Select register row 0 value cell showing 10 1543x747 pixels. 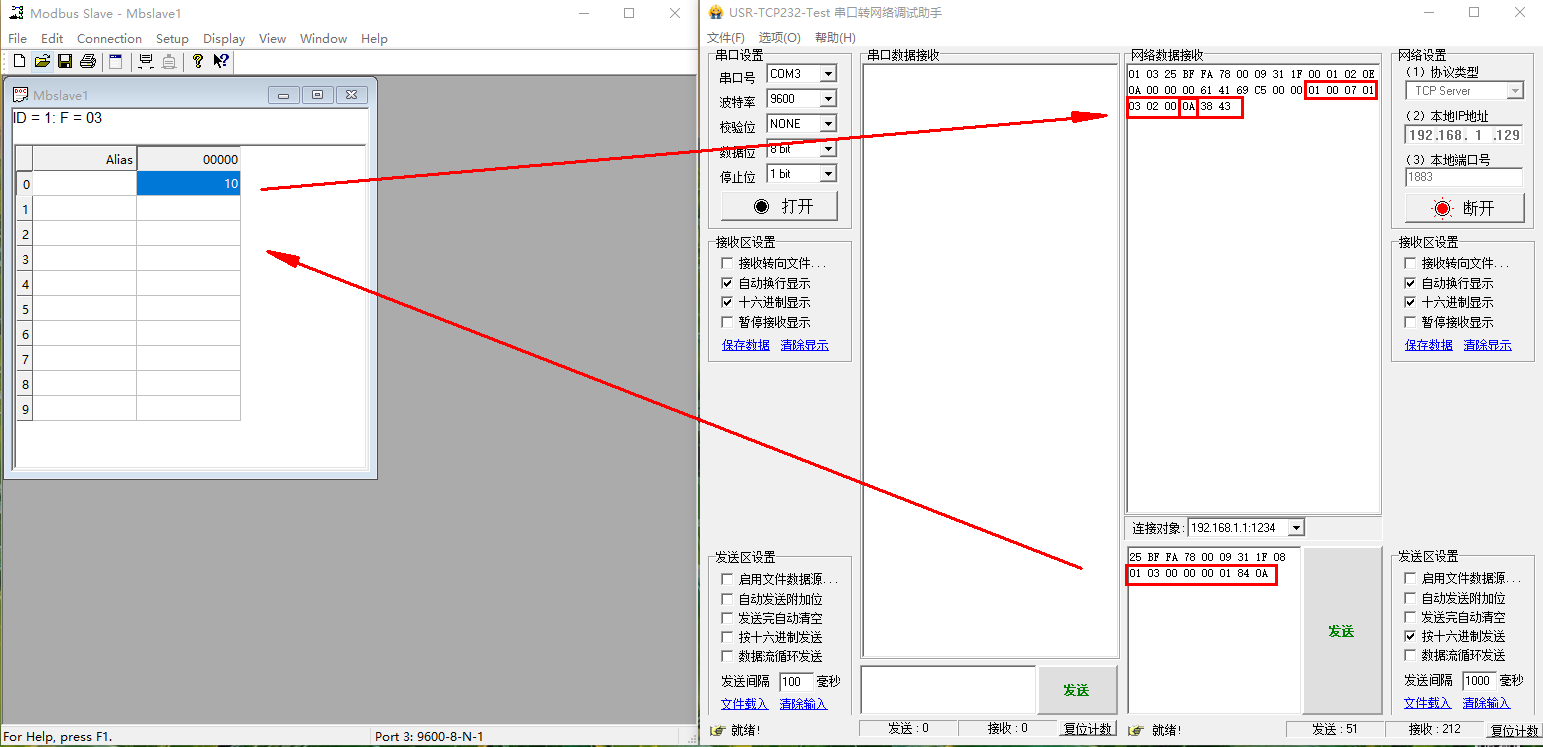click(x=188, y=184)
